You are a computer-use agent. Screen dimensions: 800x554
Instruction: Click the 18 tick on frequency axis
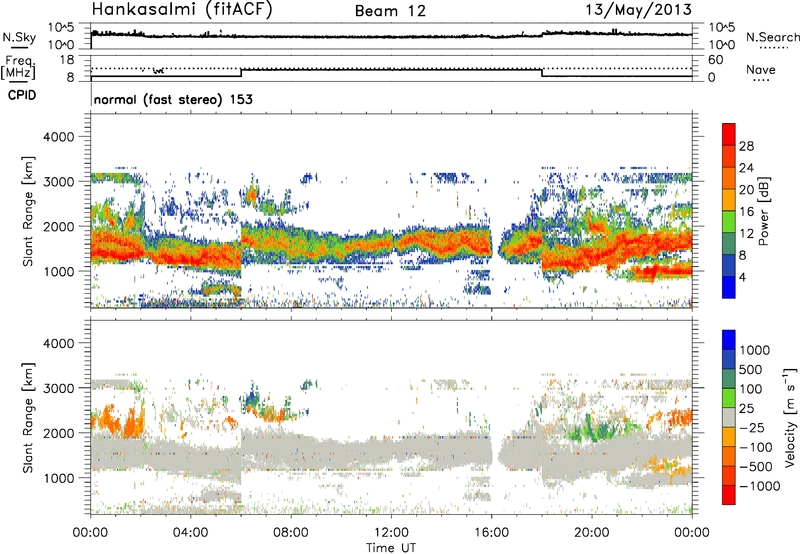67,60
